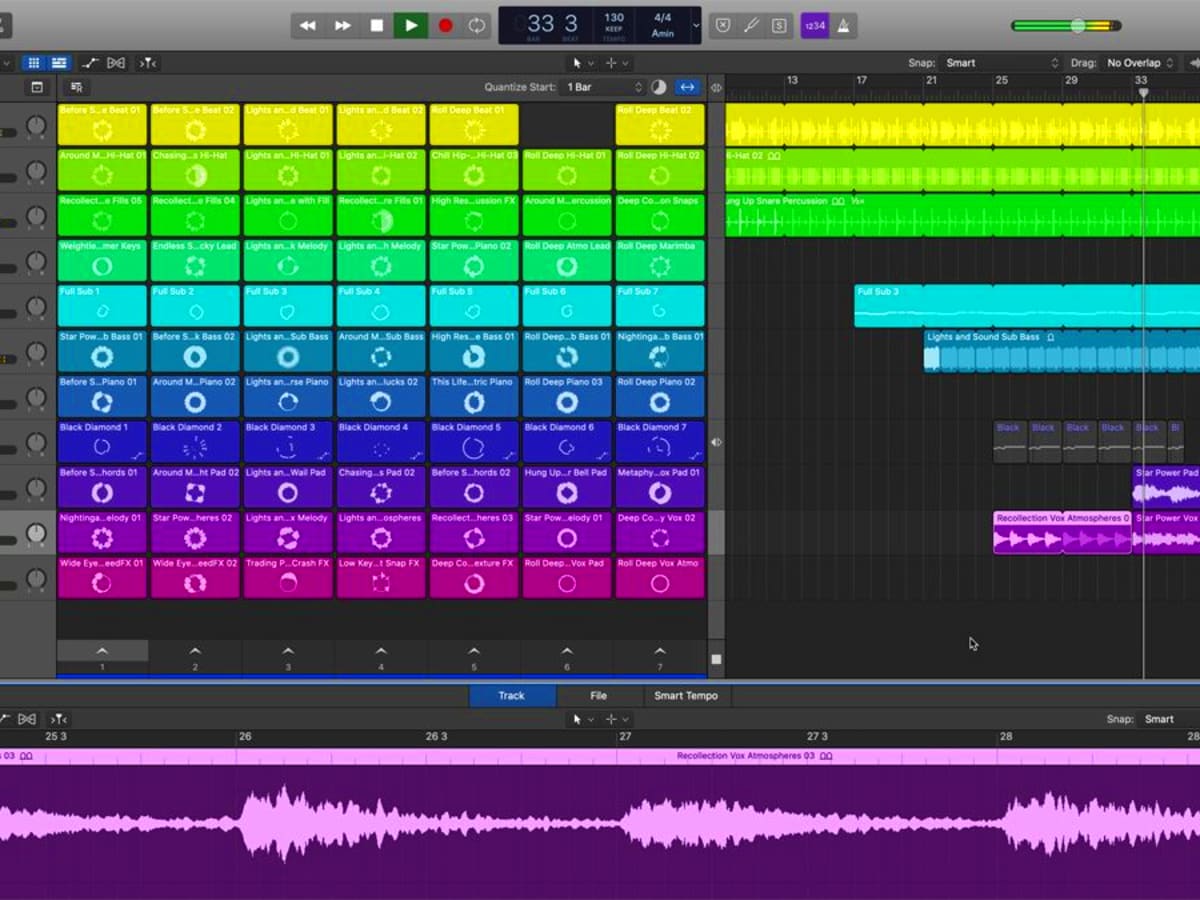Viewport: 1200px width, 900px height.
Task: Switch to the Tracks view icon
Action: [58, 62]
